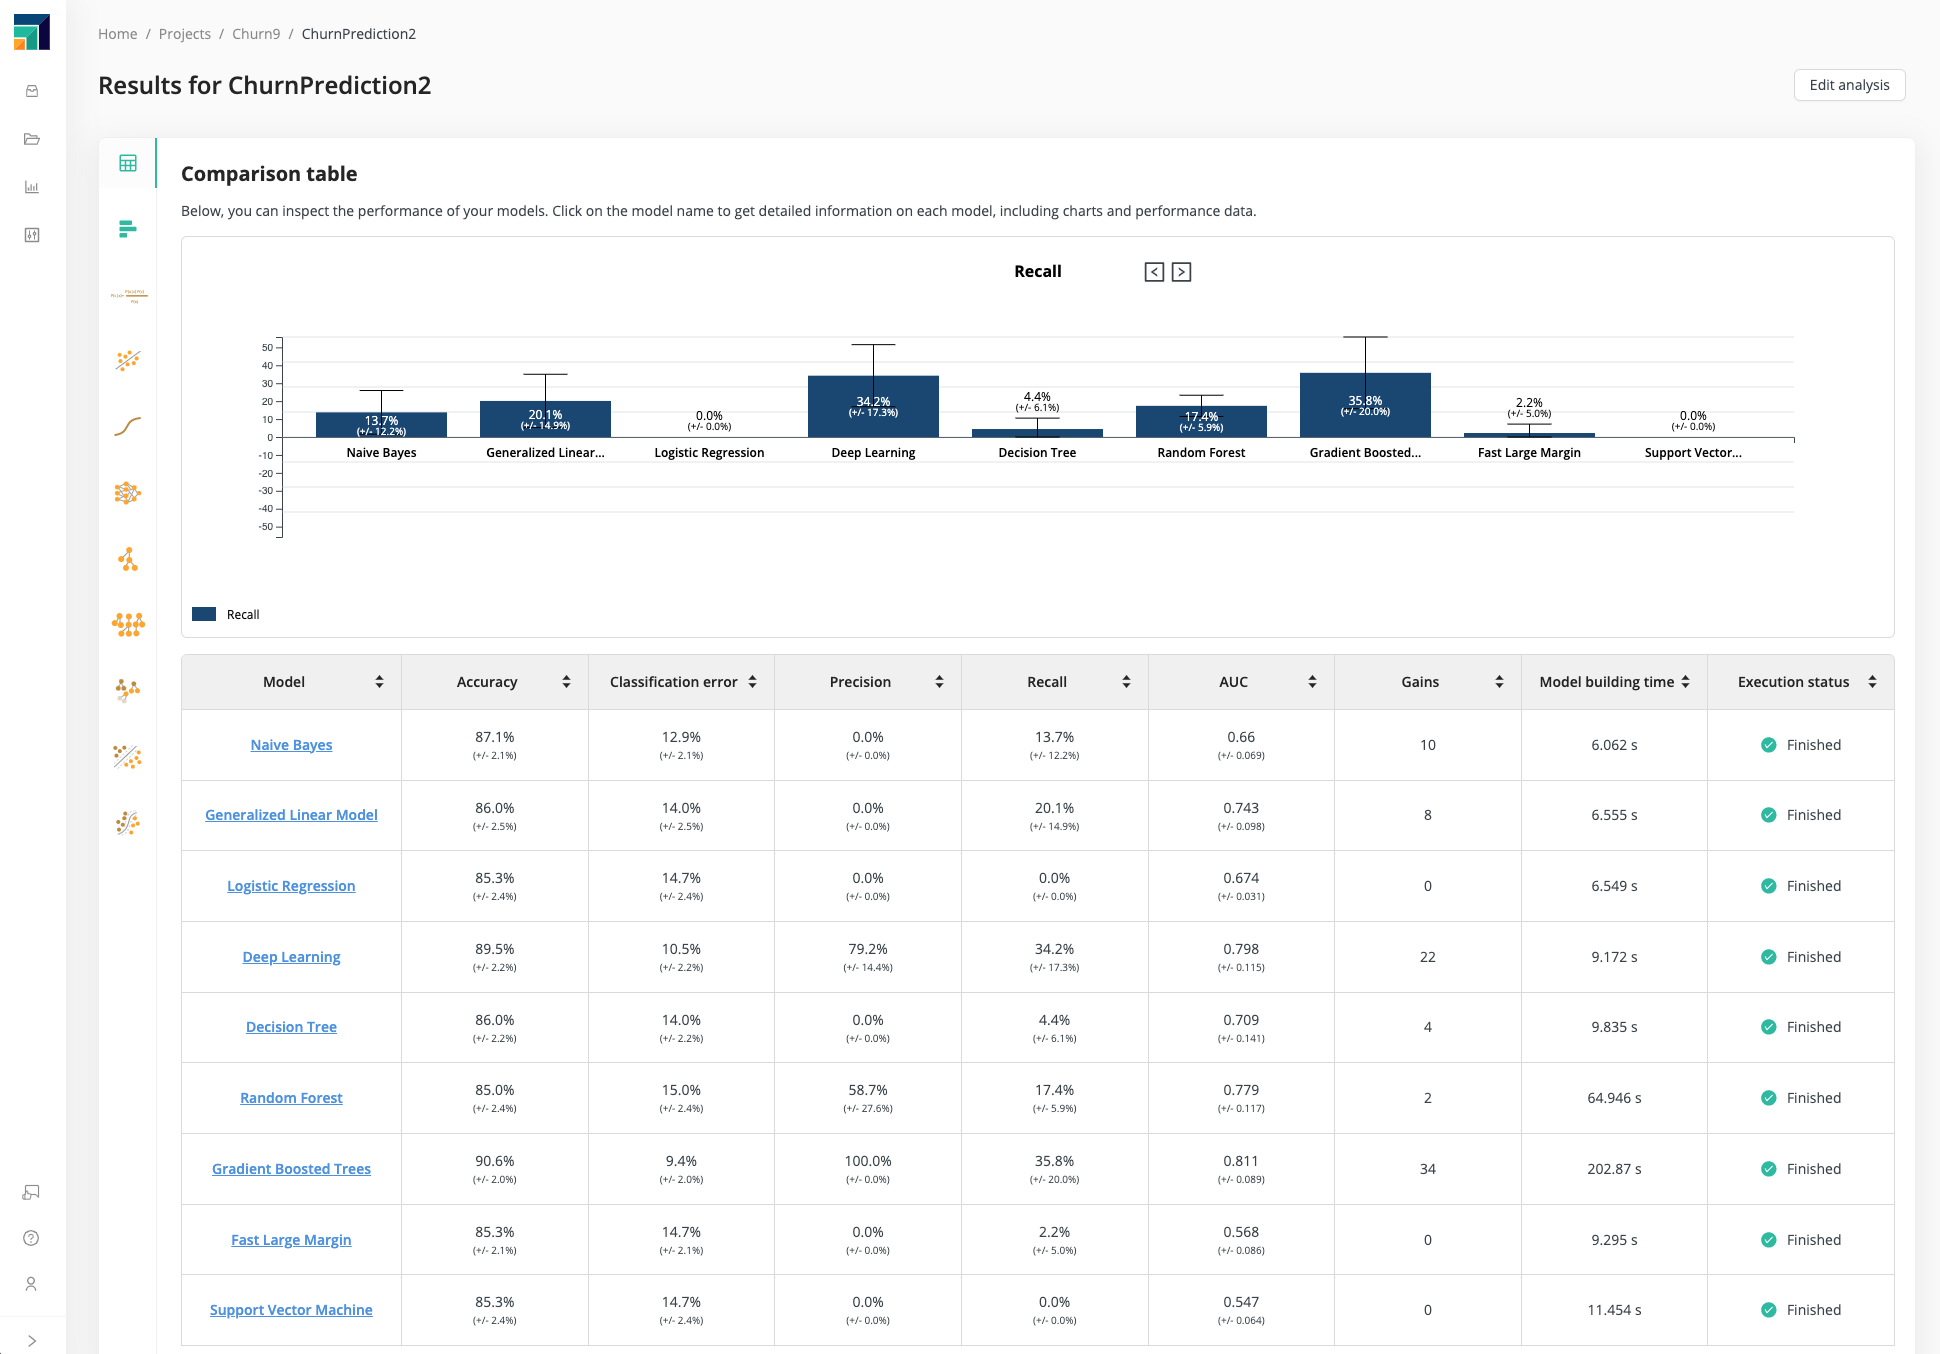Open Gradient Boosted Trees model details
The image size is (1940, 1354).
[x=291, y=1169]
